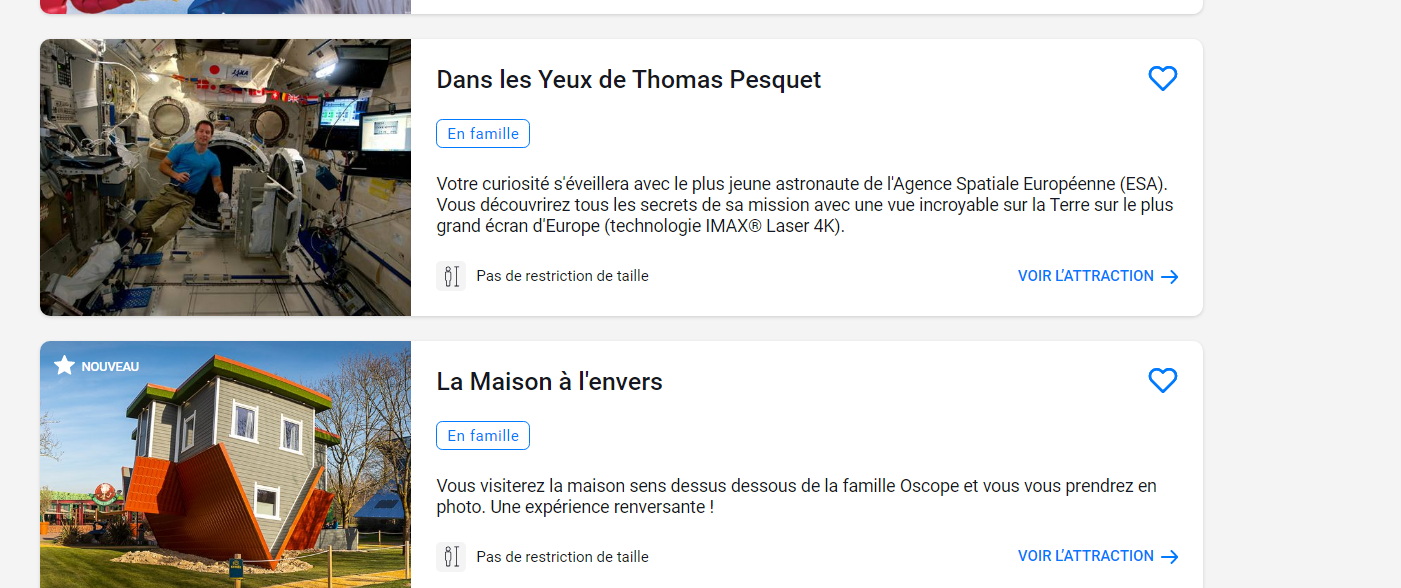Select En famille tag on Maison à l'envers card
Image resolution: width=1401 pixels, height=588 pixels.
[483, 436]
